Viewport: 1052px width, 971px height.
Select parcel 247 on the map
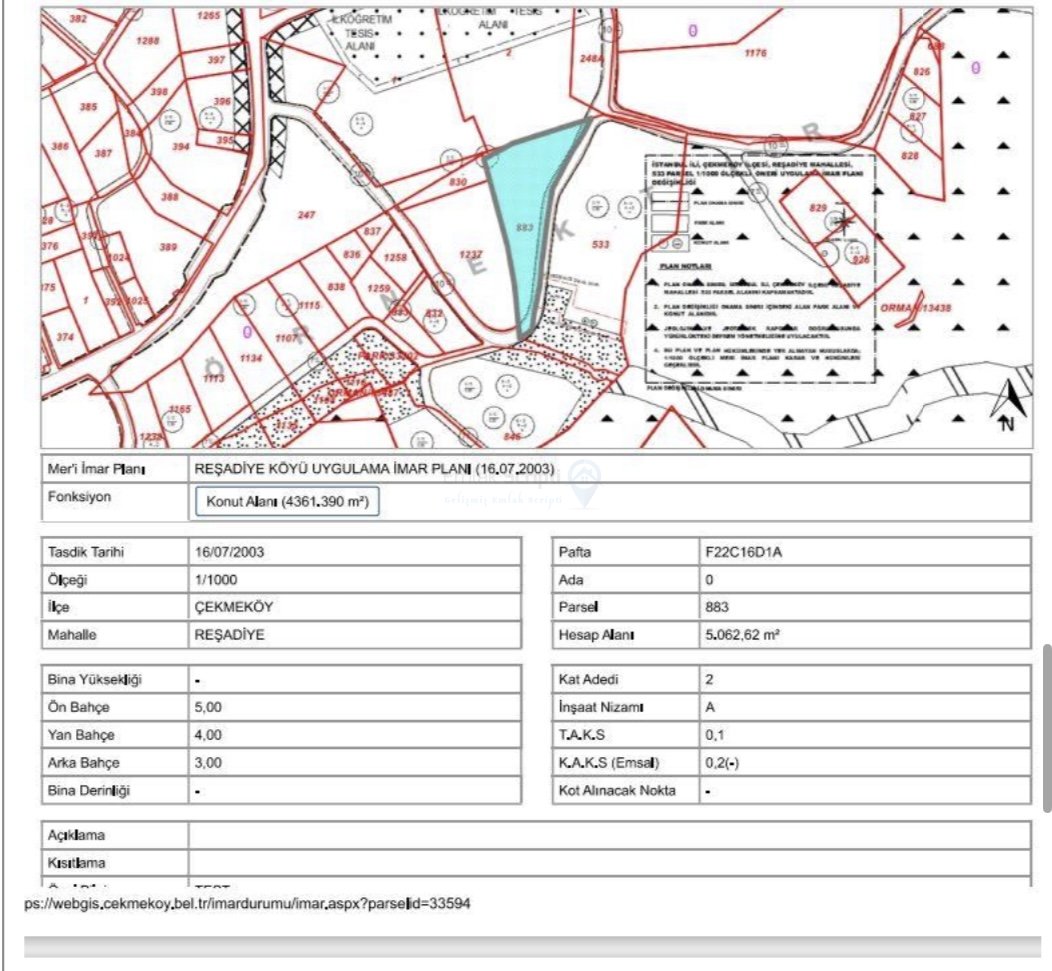[x=306, y=215]
